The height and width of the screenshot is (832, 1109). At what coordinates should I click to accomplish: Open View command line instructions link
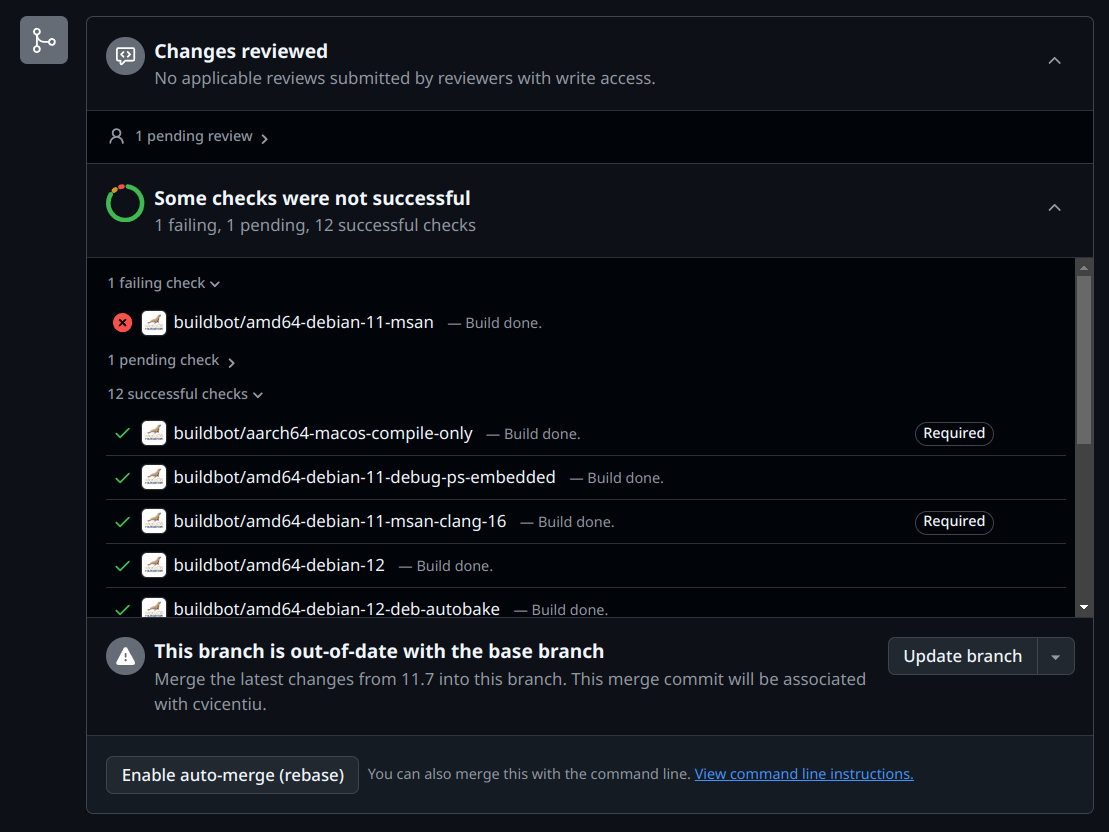[803, 774]
